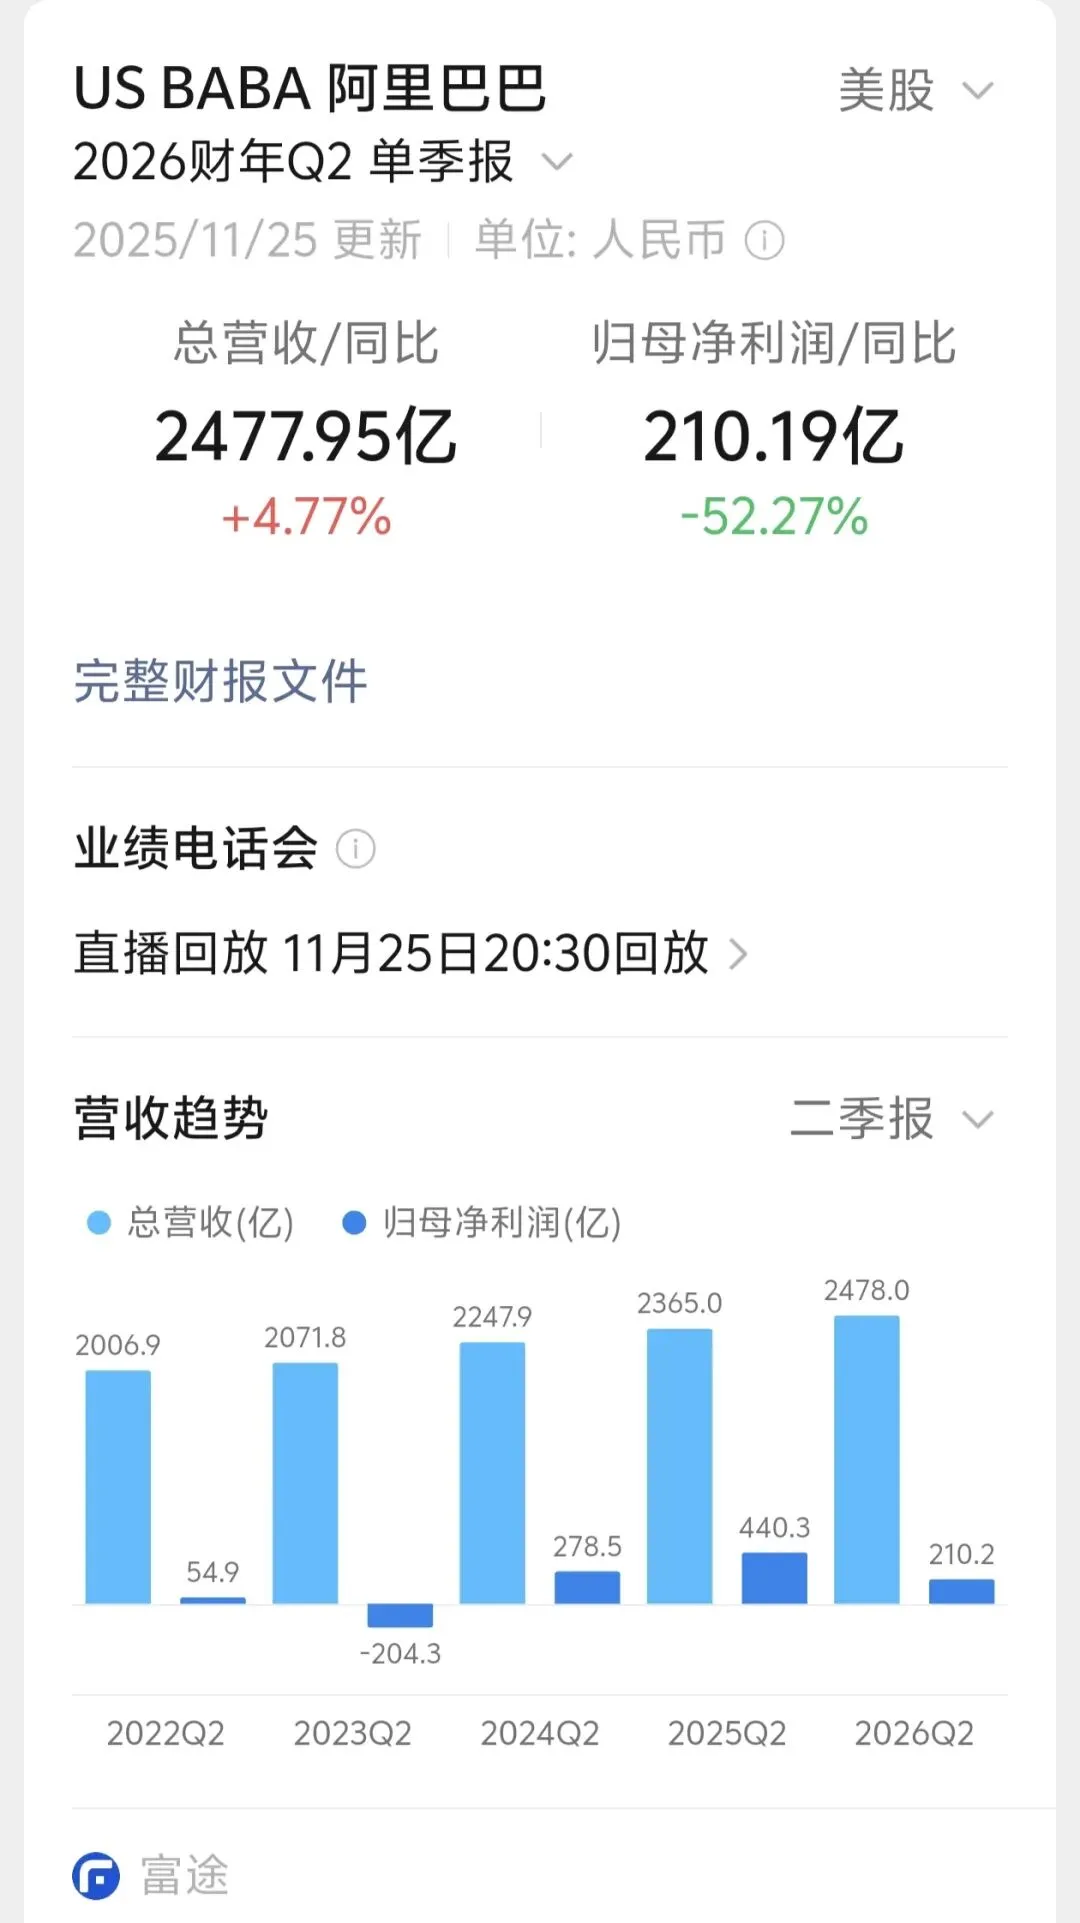The height and width of the screenshot is (1923, 1080).
Task: Tap the -52.27% profit change figure
Action: 774,517
